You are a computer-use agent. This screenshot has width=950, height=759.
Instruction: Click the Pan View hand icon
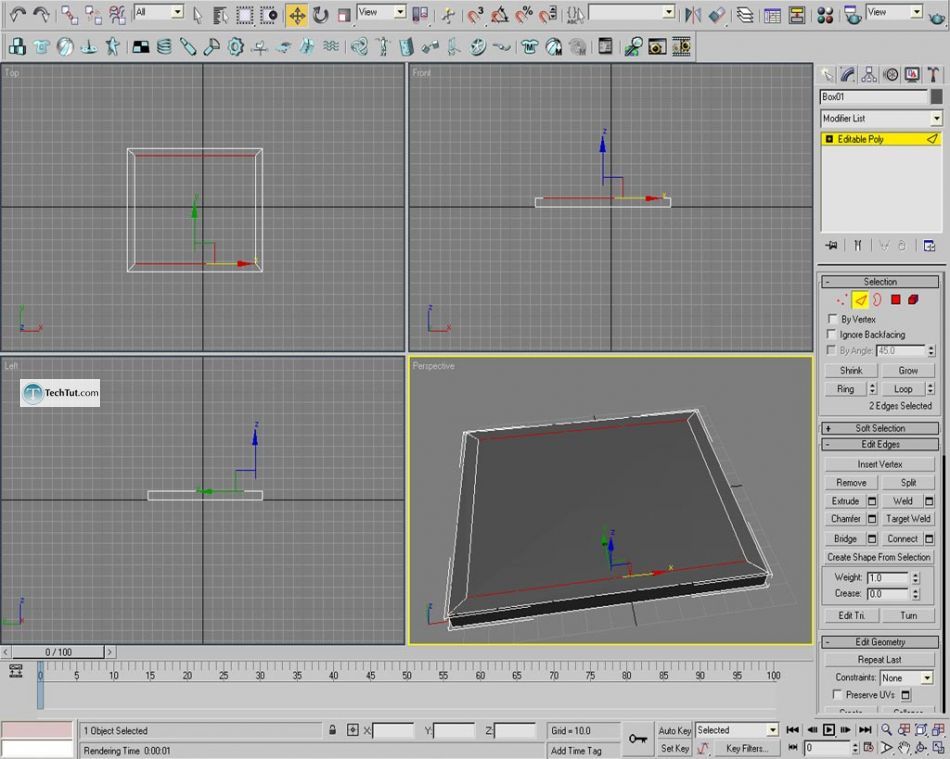pyautogui.click(x=903, y=747)
